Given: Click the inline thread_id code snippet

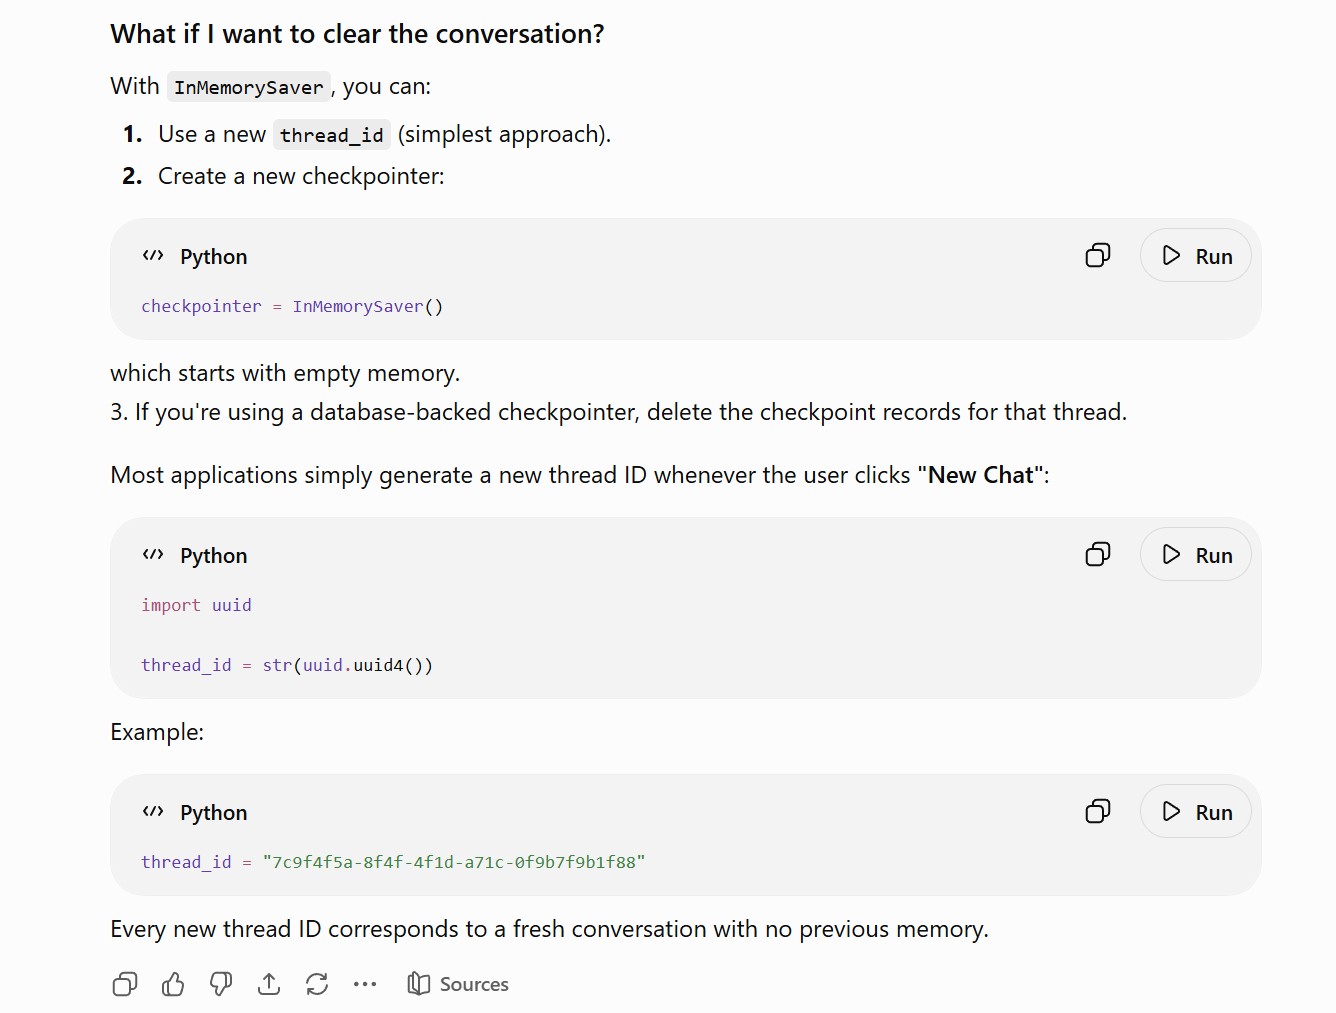Looking at the screenshot, I should click(x=332, y=135).
